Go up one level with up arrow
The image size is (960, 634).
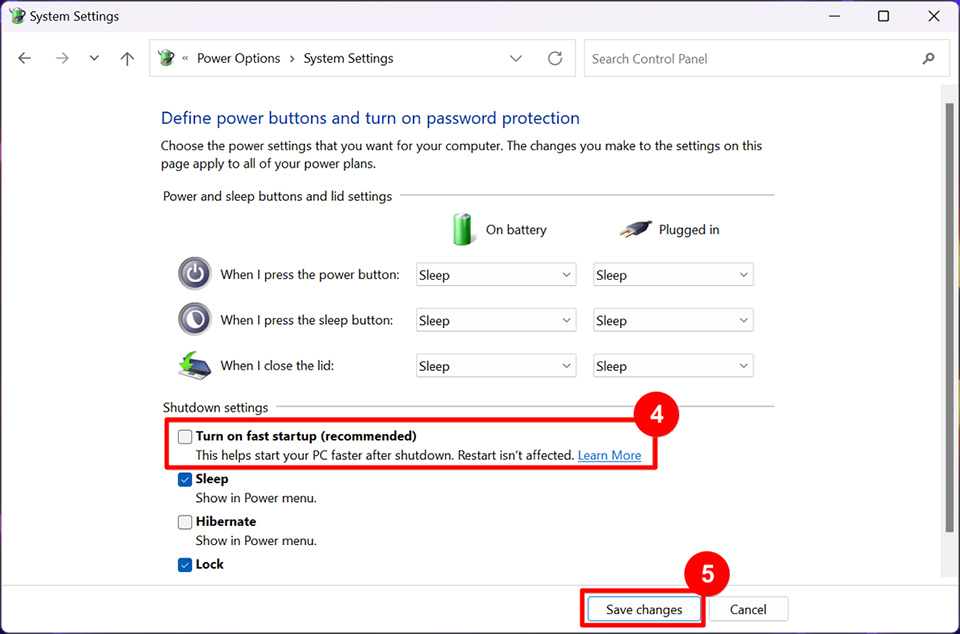127,58
